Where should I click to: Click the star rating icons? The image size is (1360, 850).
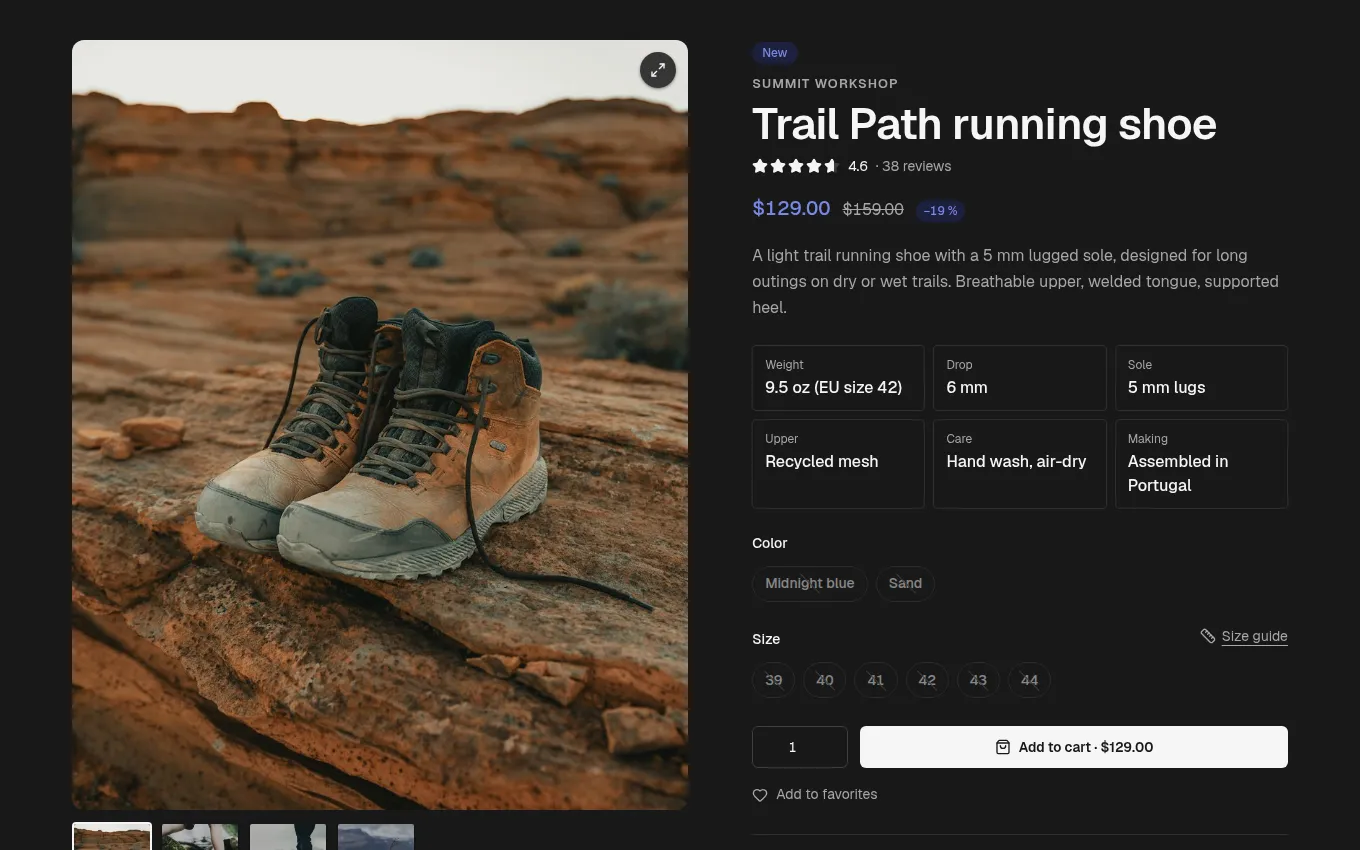point(795,166)
